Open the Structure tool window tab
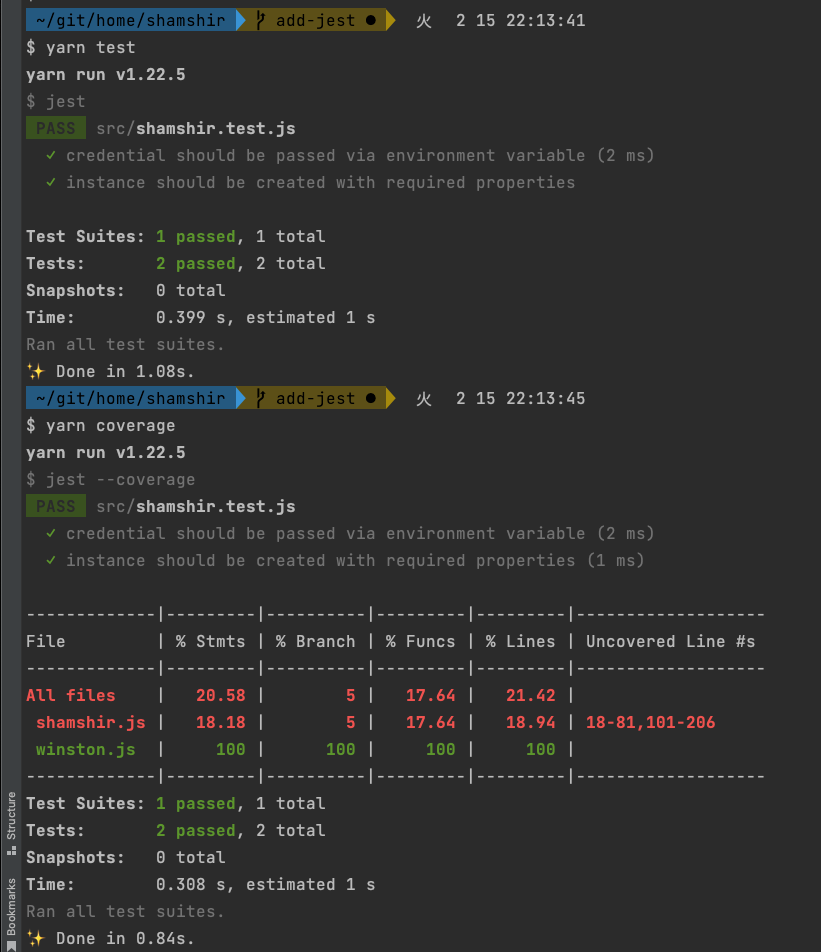 pyautogui.click(x=11, y=823)
